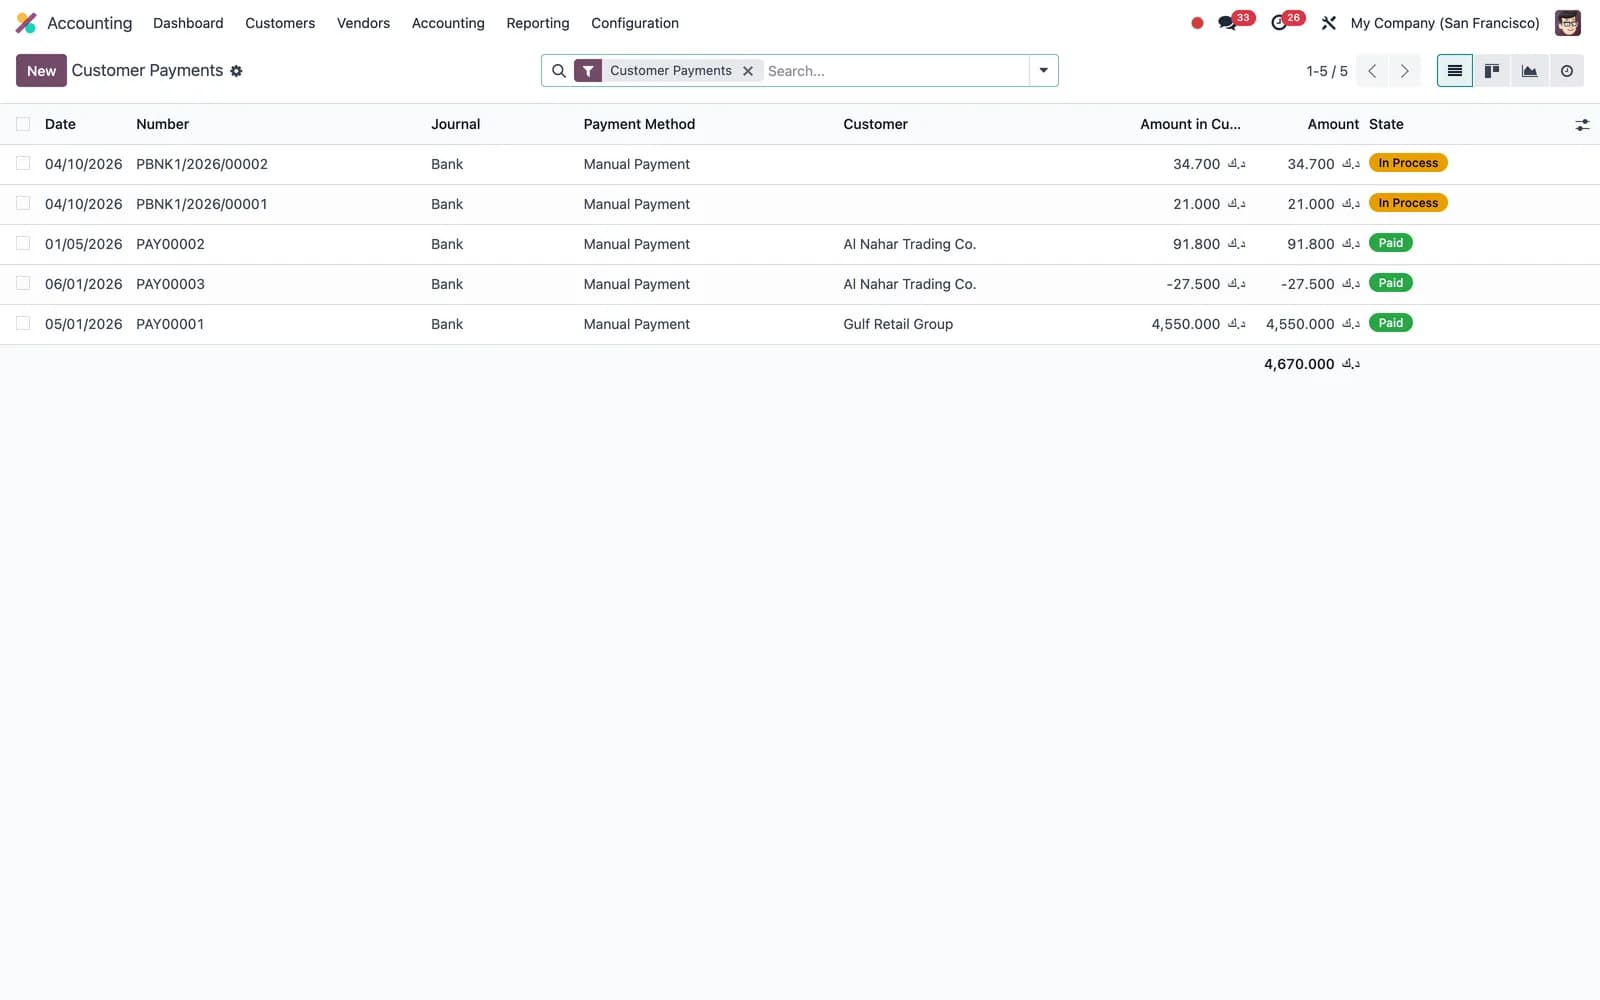Click the filter funnel facet icon
The width and height of the screenshot is (1600, 1000).
click(x=588, y=71)
